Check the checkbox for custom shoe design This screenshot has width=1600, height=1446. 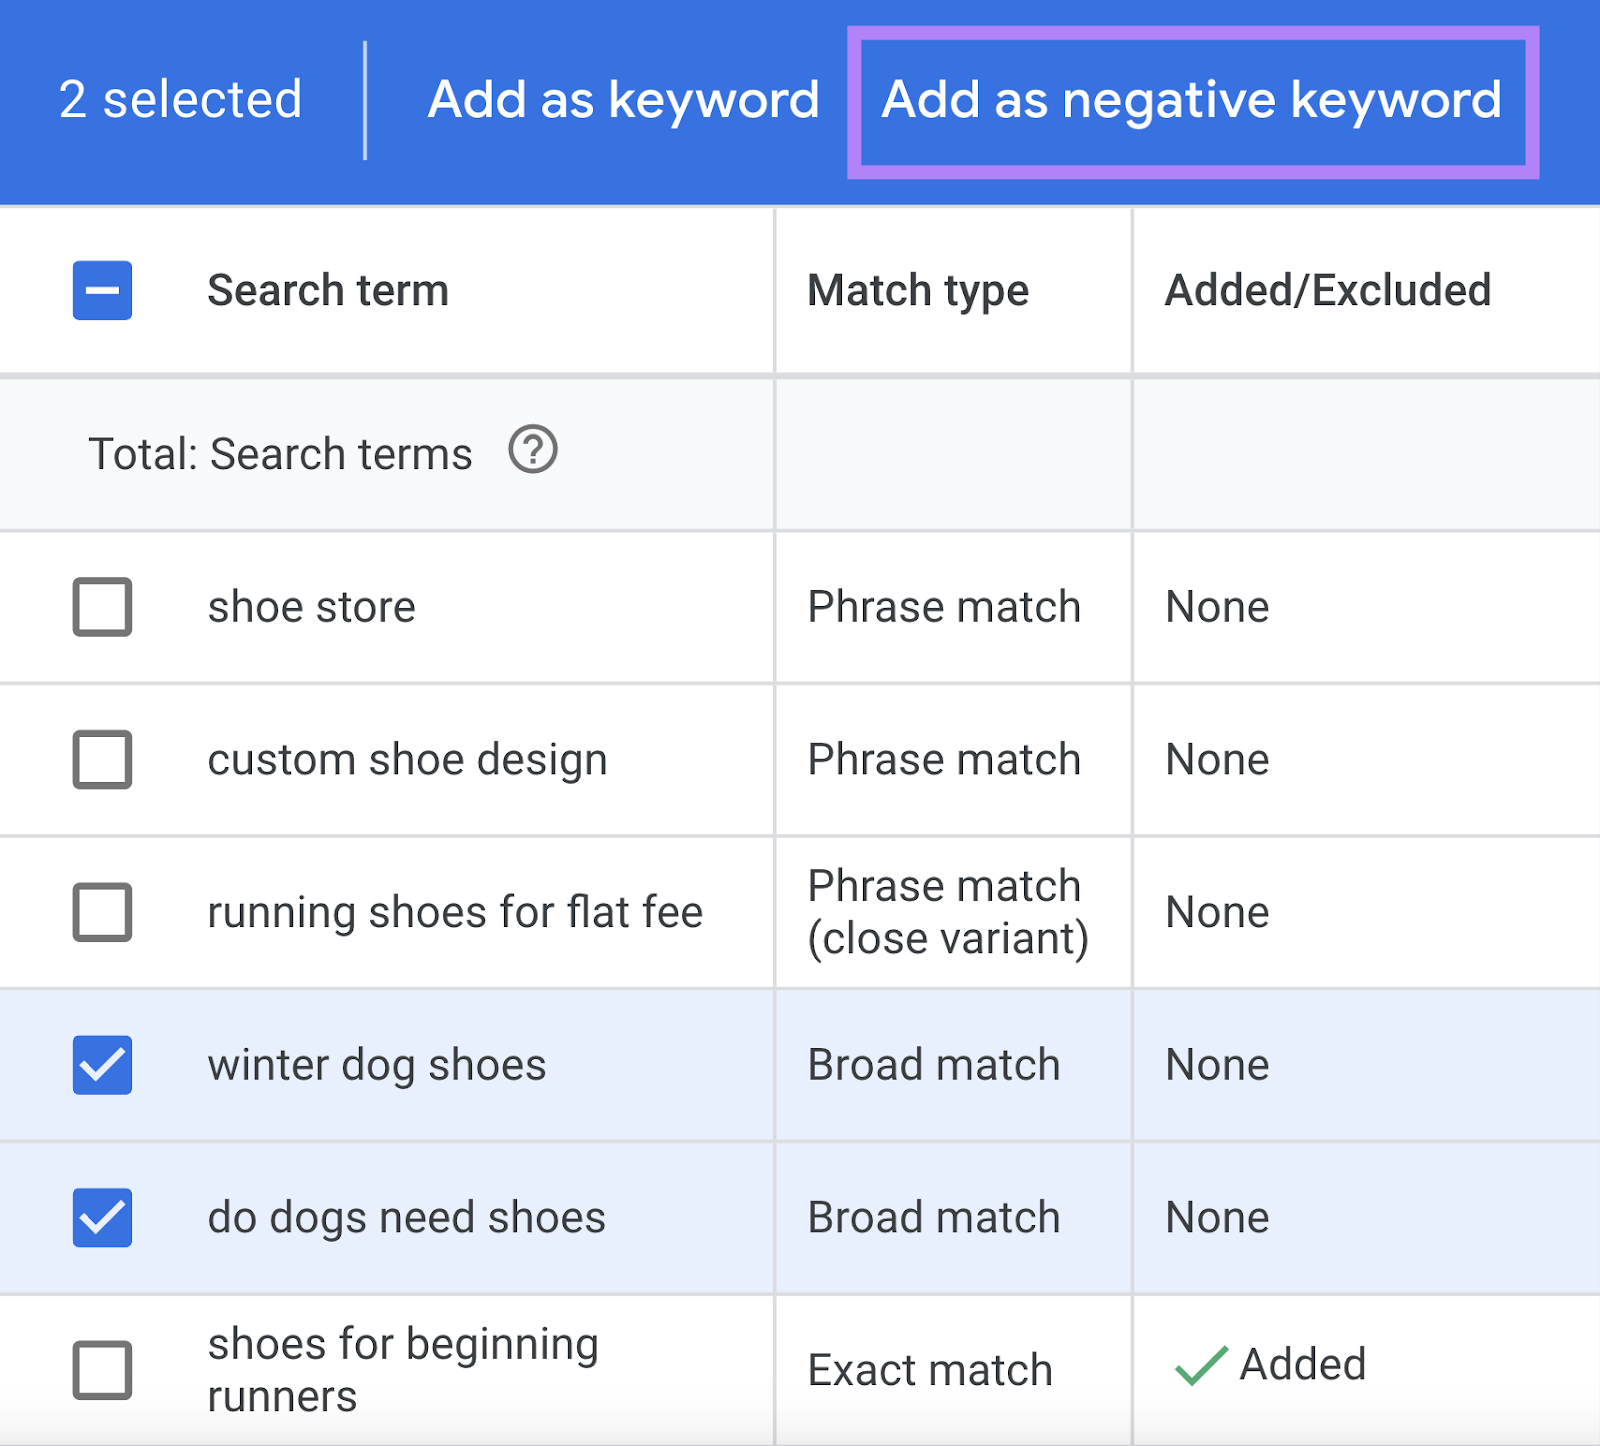(x=102, y=760)
